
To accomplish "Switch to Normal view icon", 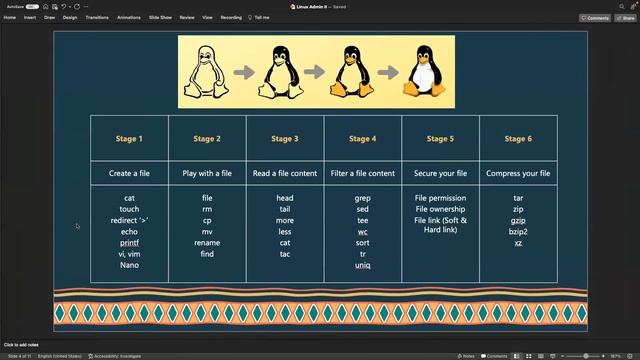I will [517, 356].
